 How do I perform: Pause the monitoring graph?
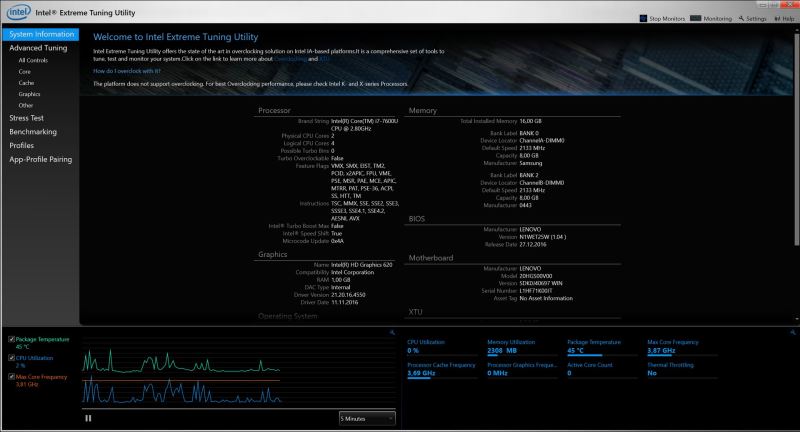tap(88, 417)
